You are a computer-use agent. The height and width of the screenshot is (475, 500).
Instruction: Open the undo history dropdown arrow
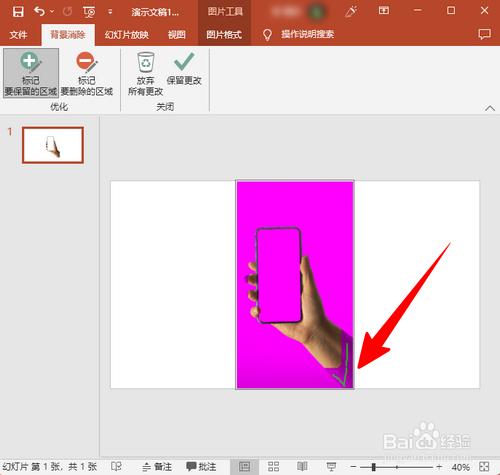pyautogui.click(x=52, y=12)
